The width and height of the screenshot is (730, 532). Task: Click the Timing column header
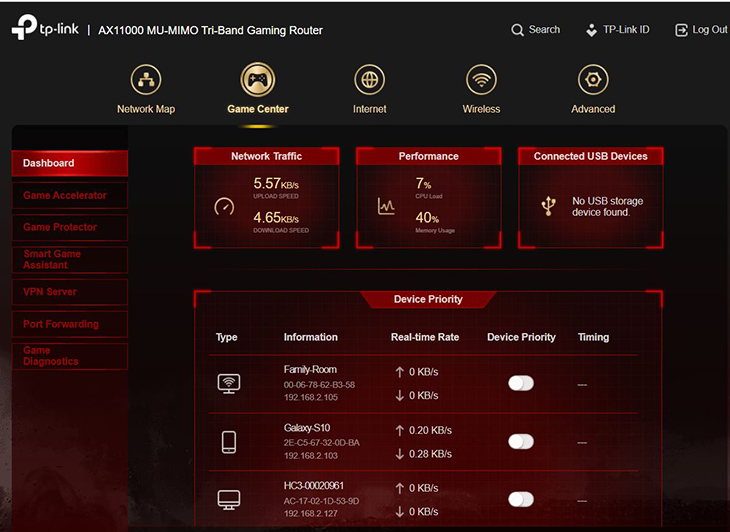[593, 337]
